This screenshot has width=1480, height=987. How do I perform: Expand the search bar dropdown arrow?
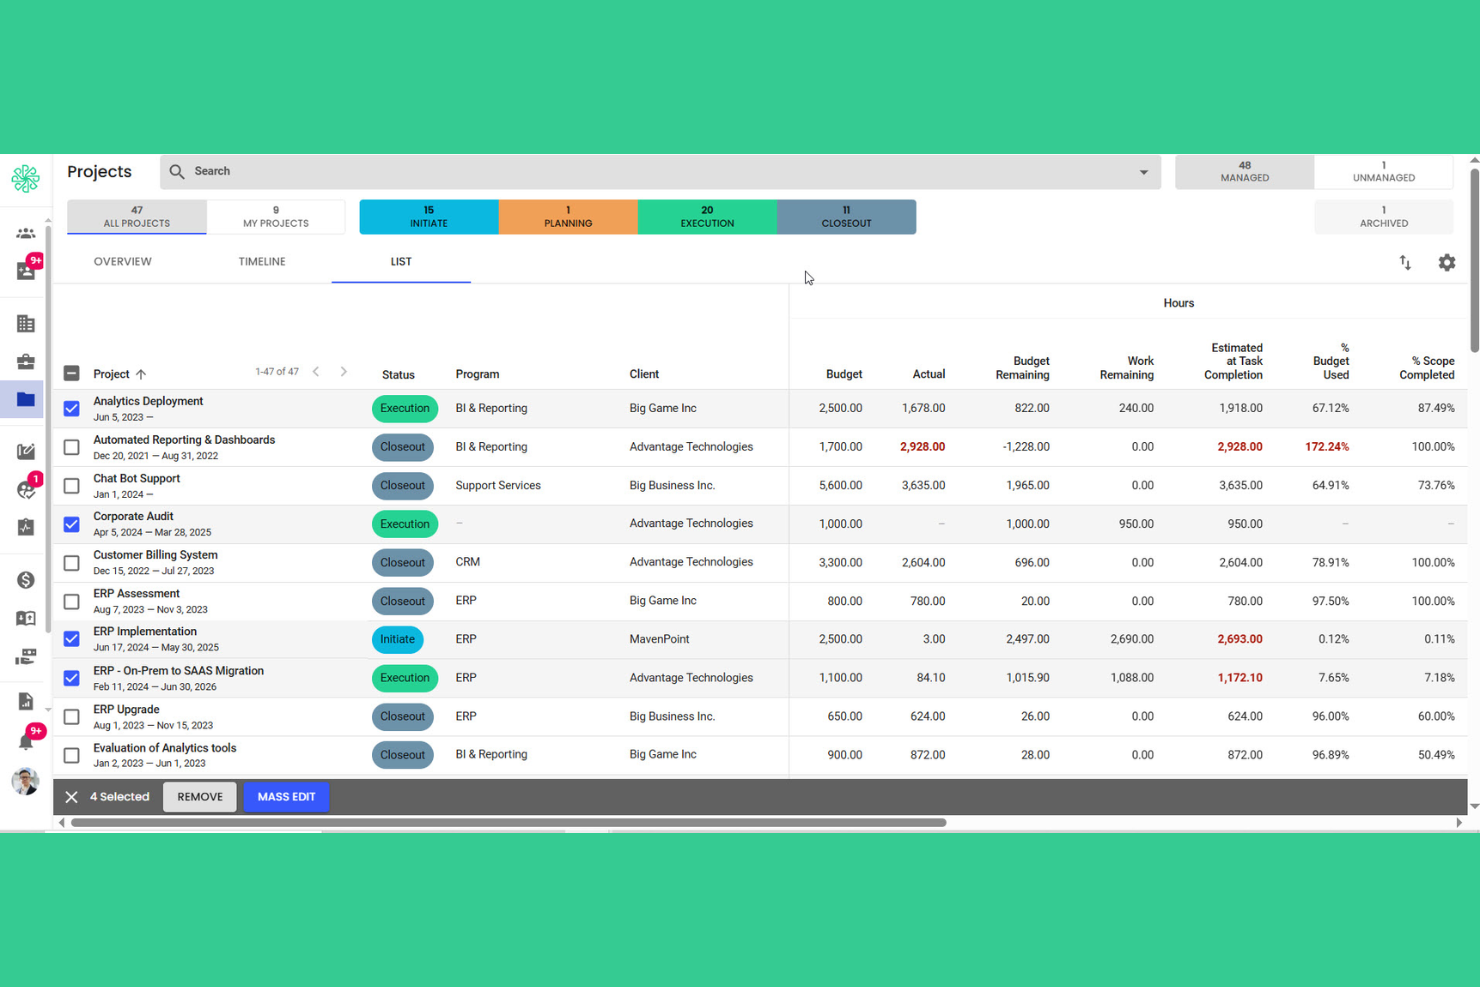(1143, 172)
